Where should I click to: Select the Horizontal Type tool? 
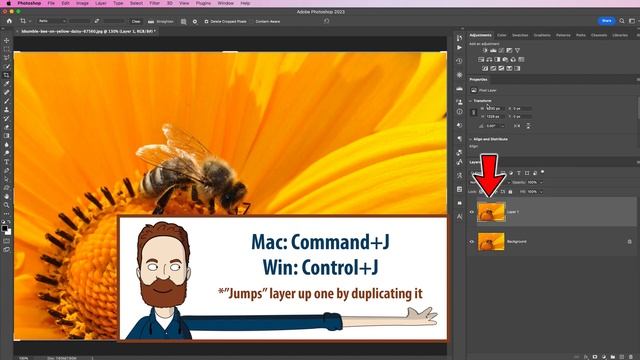click(x=7, y=162)
